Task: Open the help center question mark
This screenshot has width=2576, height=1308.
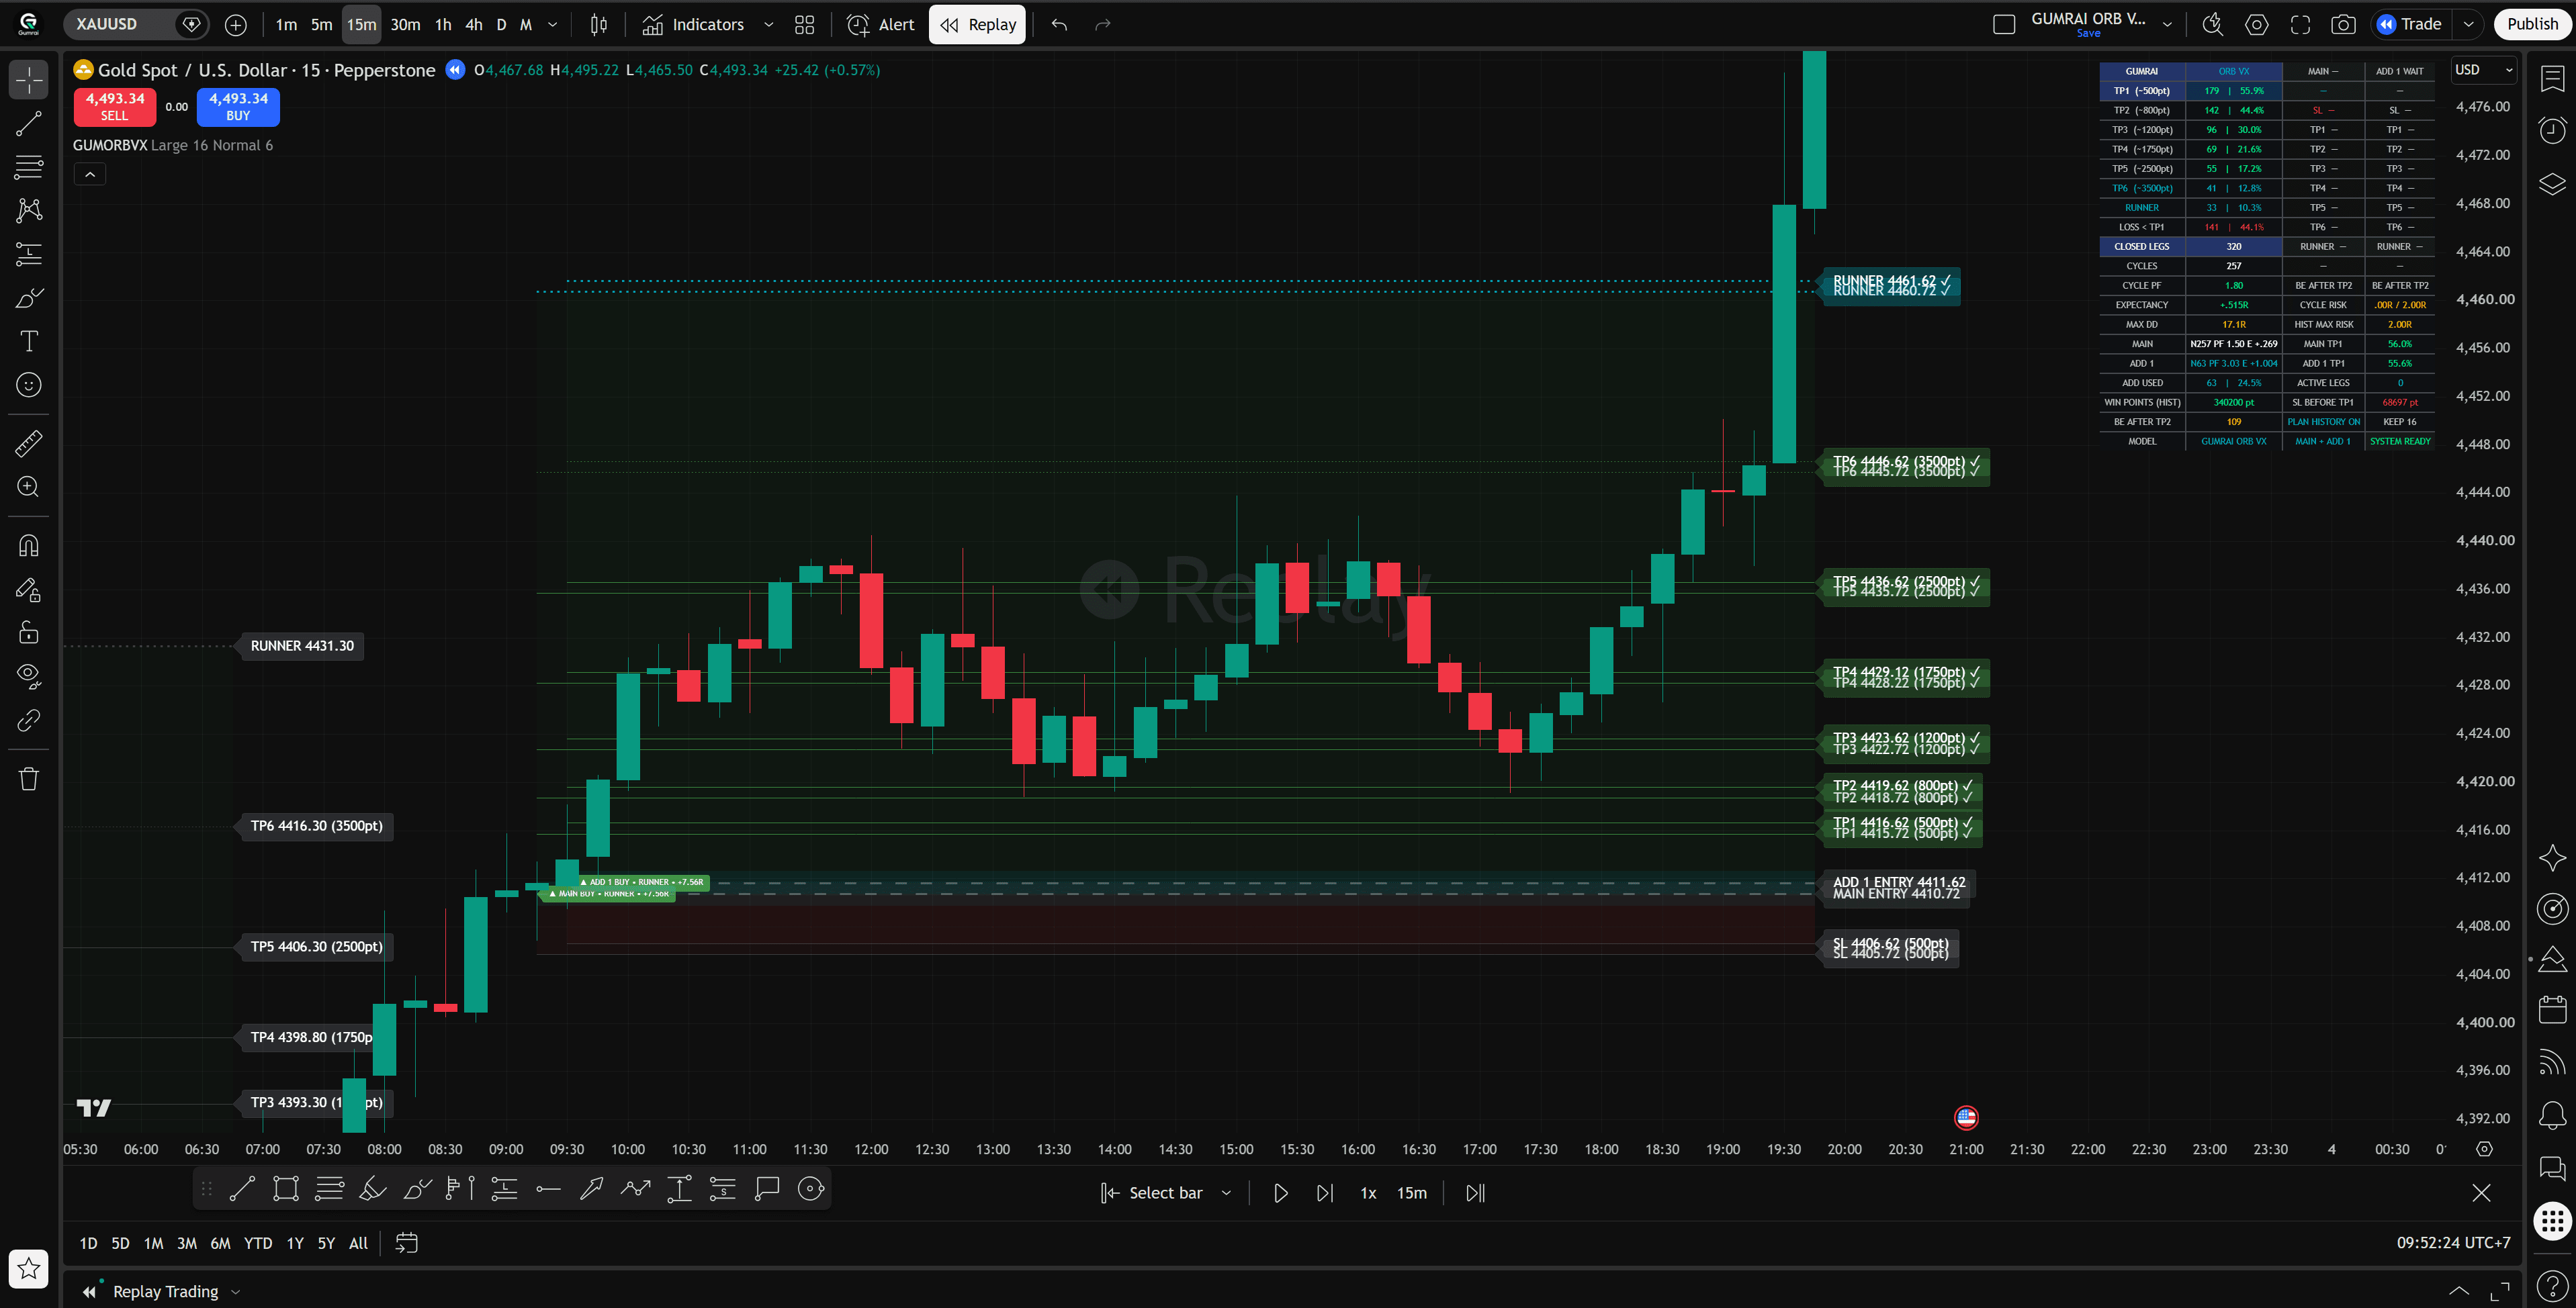Action: click(x=2552, y=1286)
